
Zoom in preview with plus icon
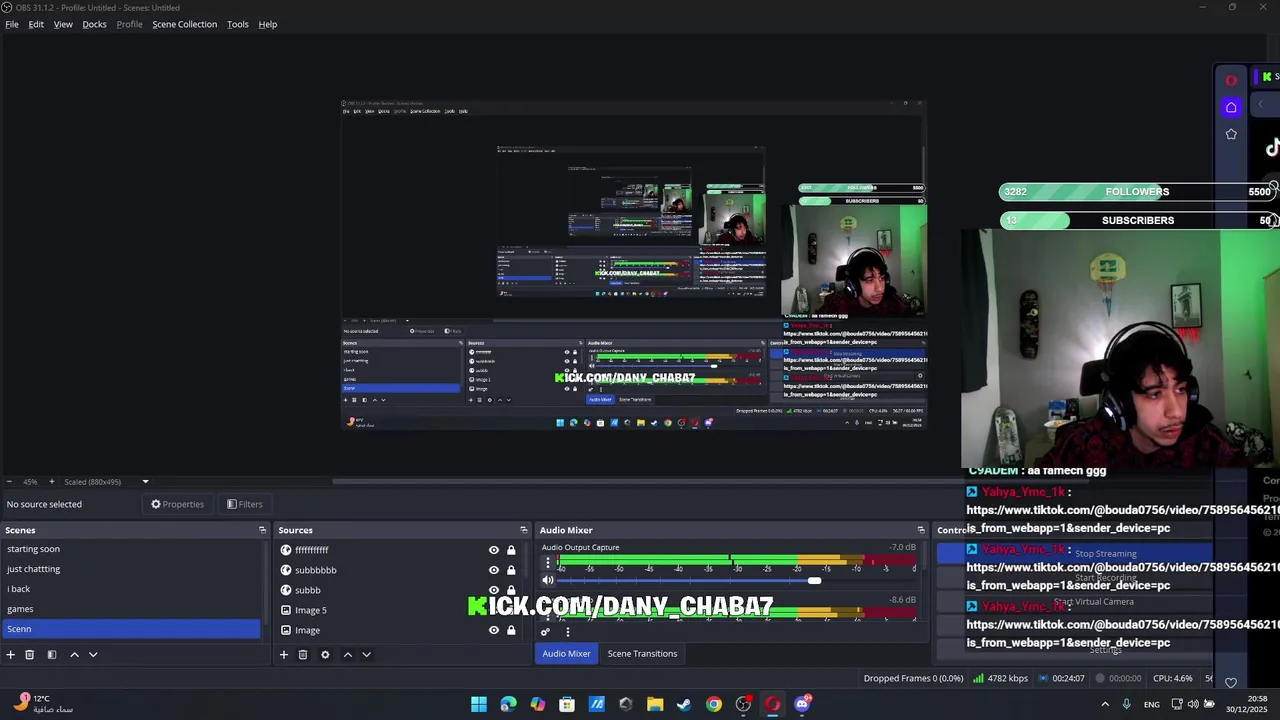point(52,482)
